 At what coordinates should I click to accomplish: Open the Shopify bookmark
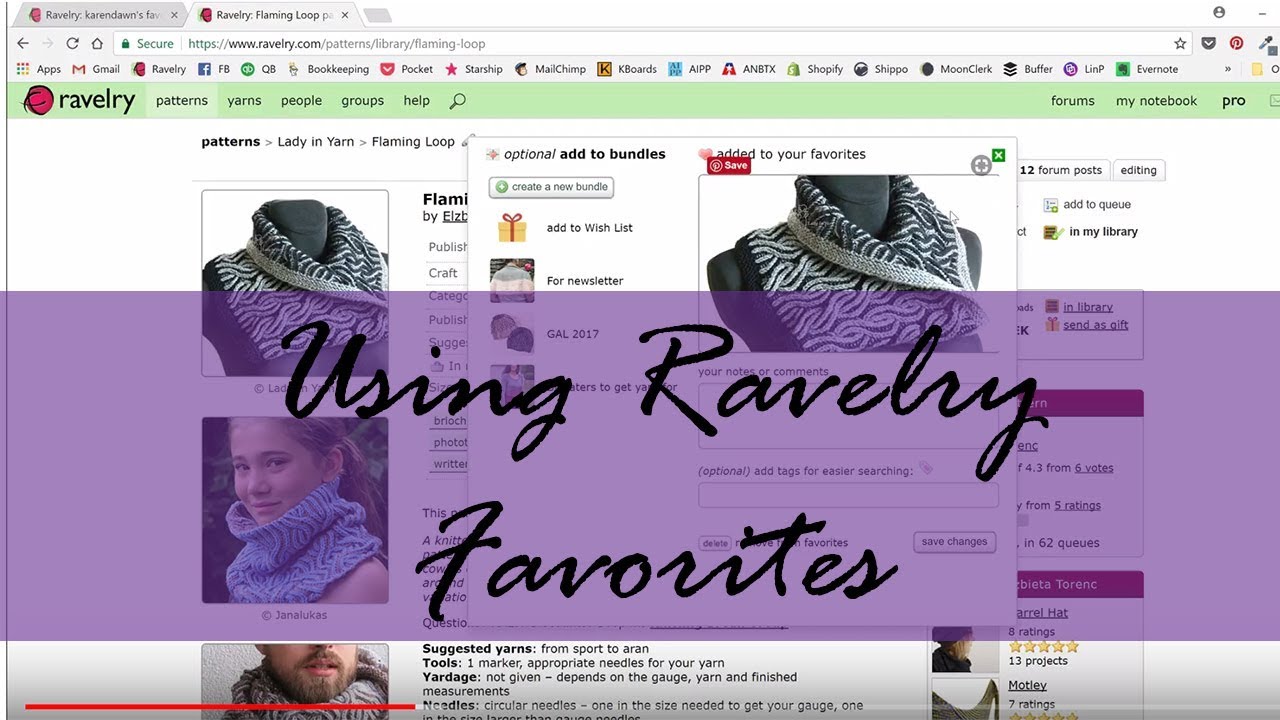[x=815, y=69]
